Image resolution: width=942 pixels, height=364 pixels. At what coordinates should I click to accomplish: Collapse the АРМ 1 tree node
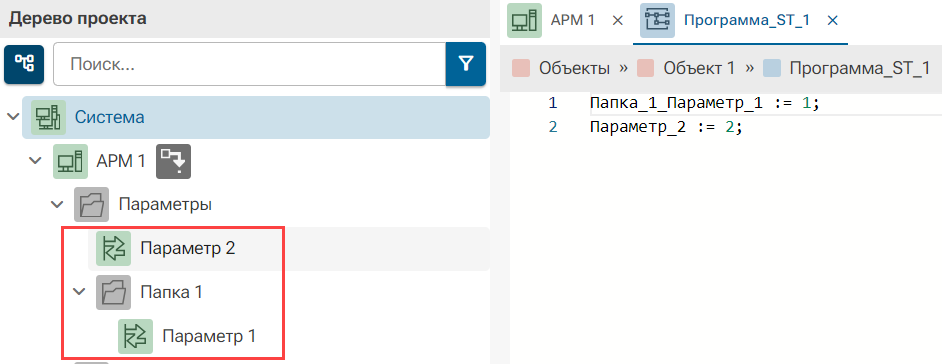coord(36,161)
